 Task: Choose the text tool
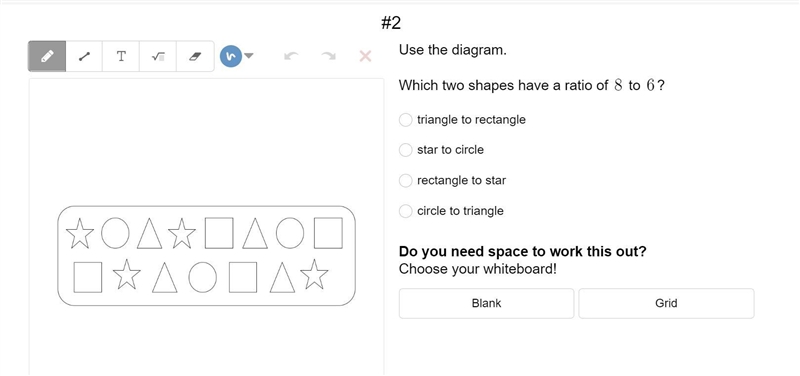121,56
